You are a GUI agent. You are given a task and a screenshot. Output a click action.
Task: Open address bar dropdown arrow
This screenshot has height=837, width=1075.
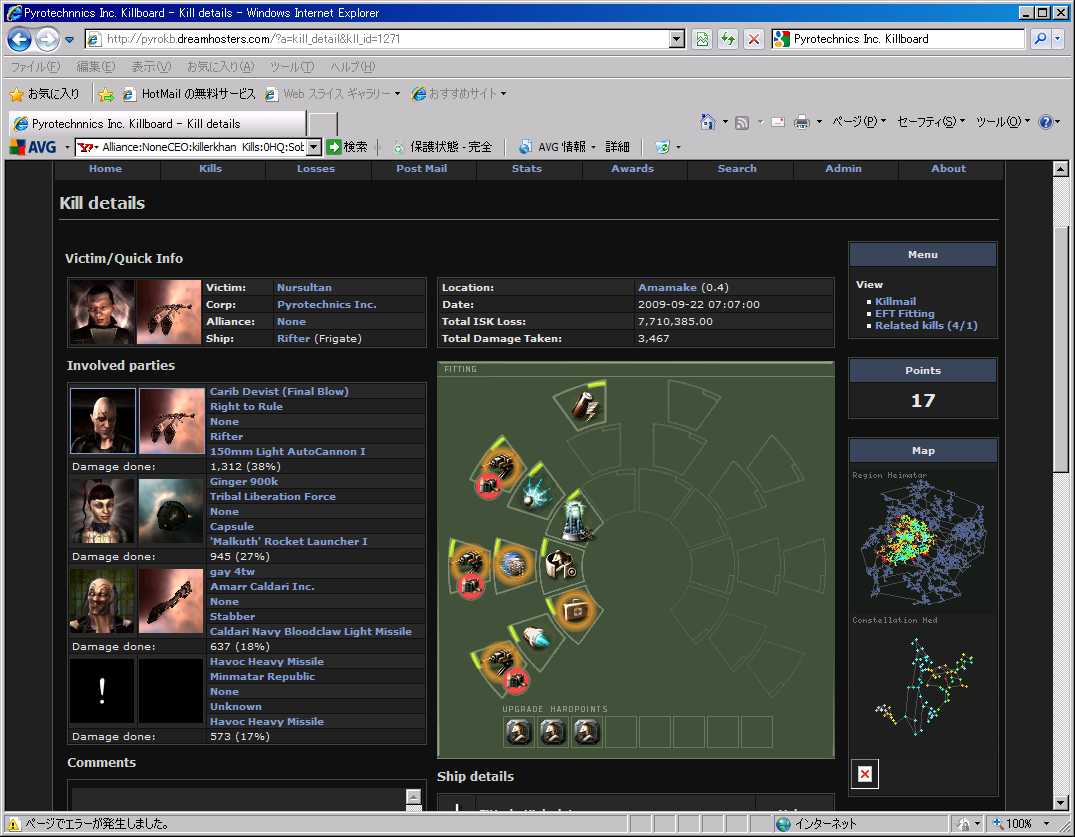(x=677, y=39)
